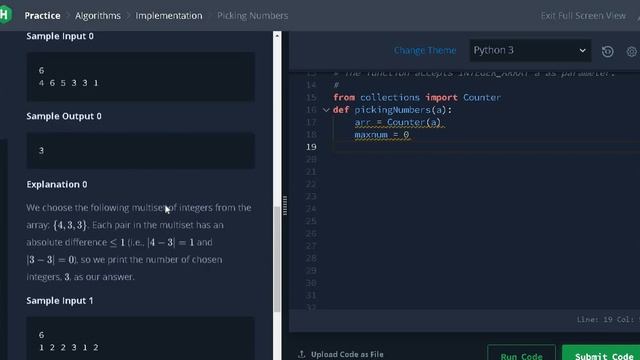Click the problem panel scrollbar thumb

click(277, 259)
